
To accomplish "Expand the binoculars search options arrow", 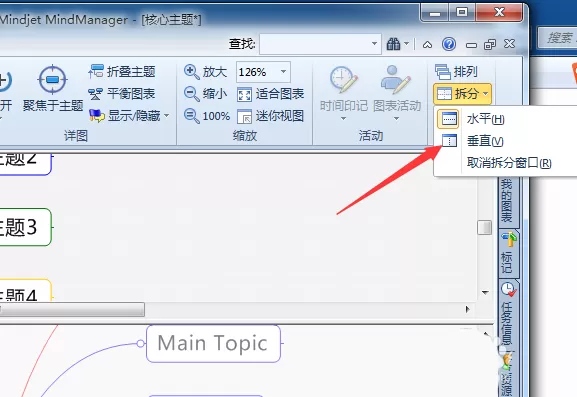I will [407, 43].
